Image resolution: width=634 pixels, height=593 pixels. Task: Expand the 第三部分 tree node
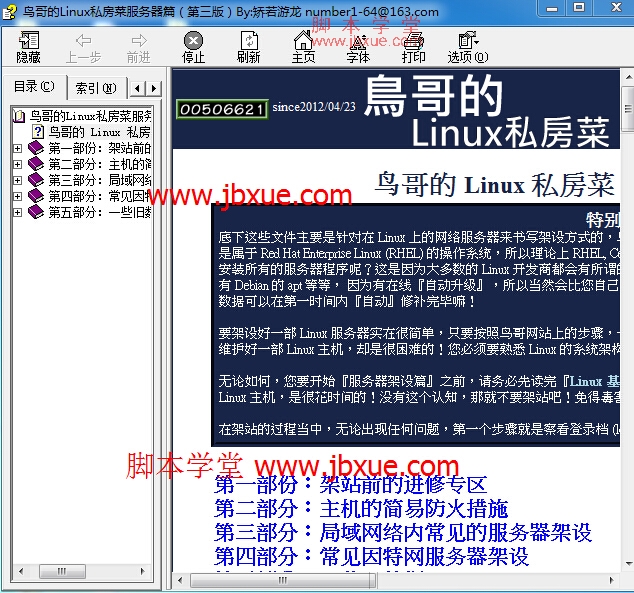[17, 180]
